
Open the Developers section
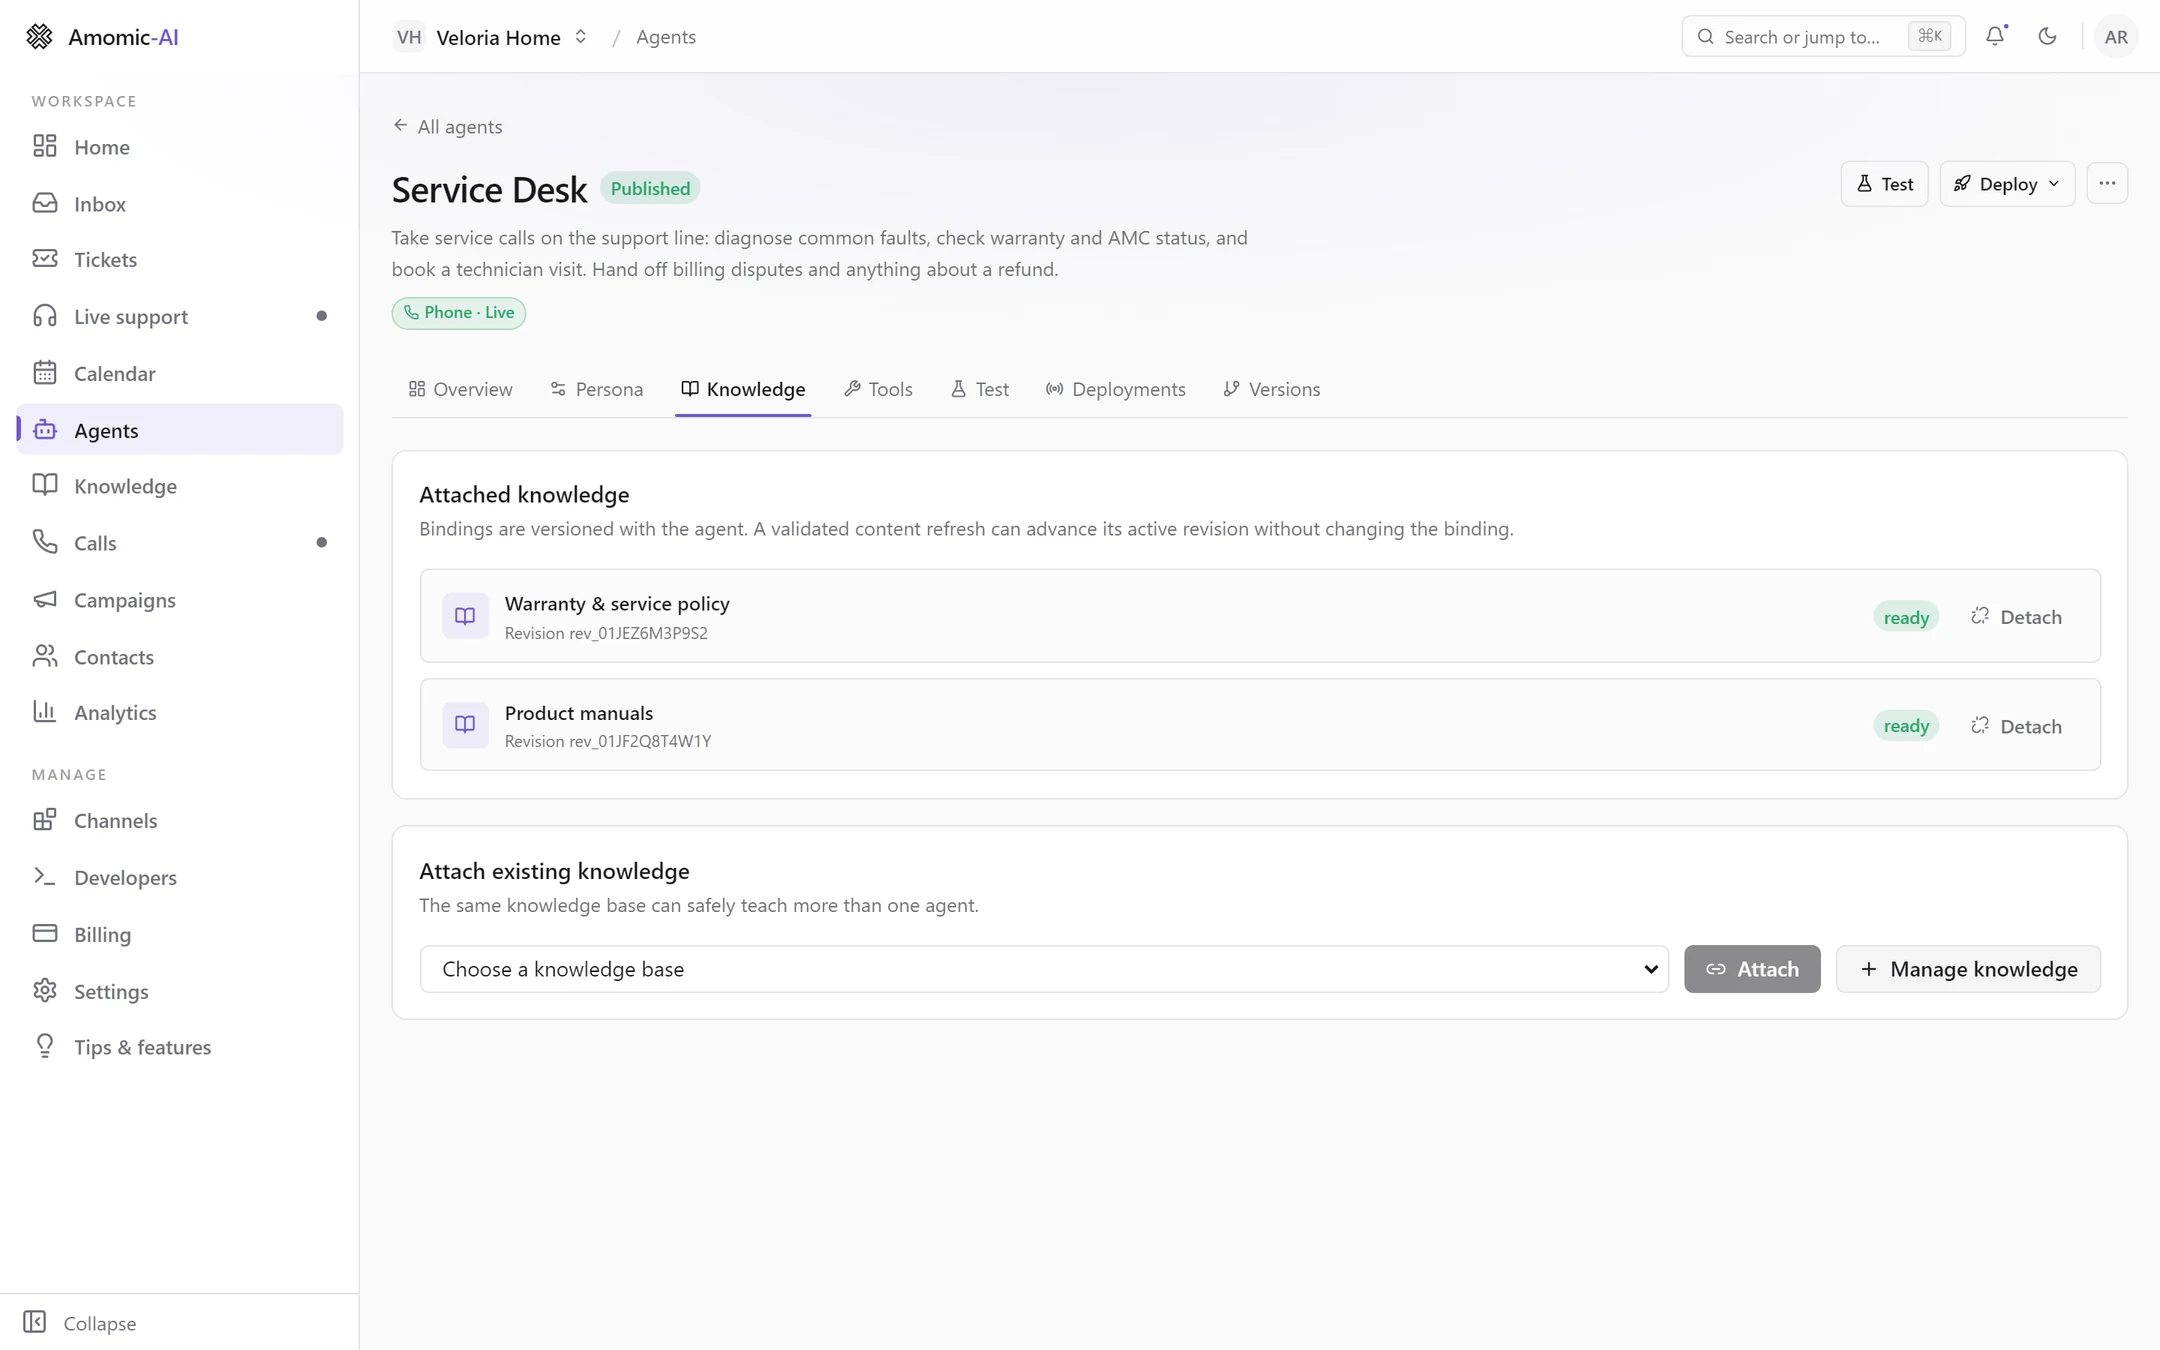pyautogui.click(x=180, y=878)
